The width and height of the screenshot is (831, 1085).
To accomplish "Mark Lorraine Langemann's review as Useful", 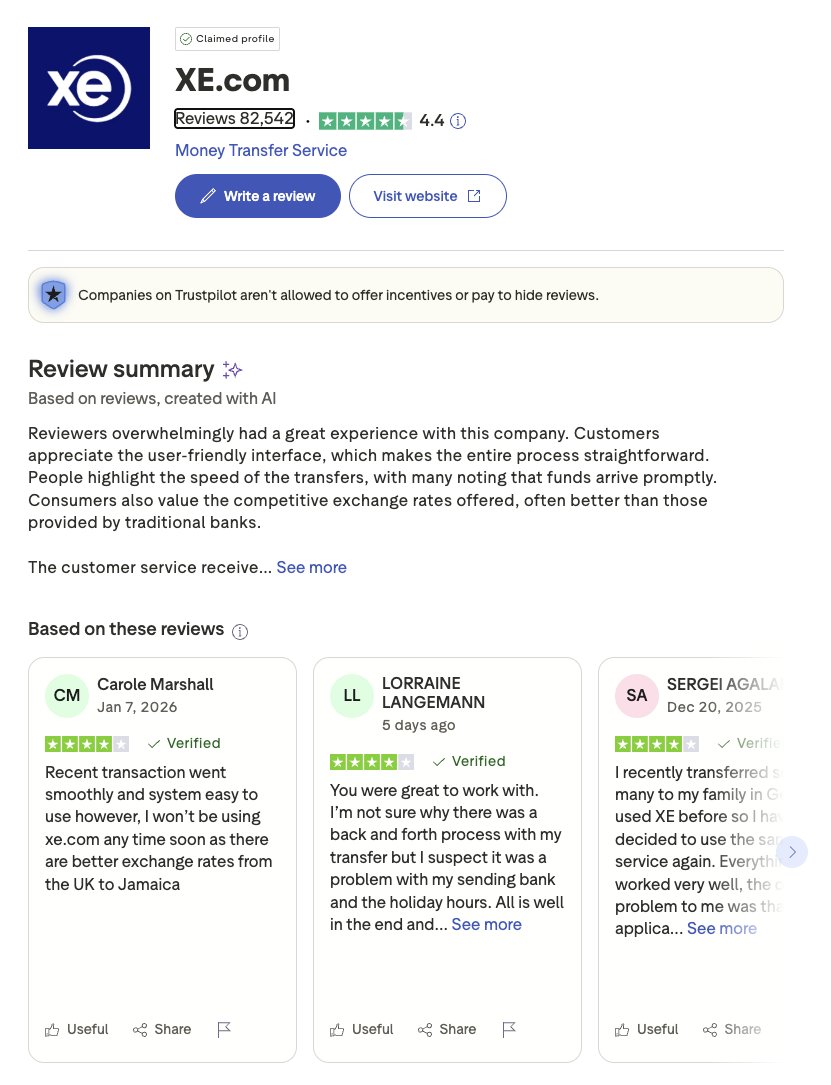I will point(362,1029).
